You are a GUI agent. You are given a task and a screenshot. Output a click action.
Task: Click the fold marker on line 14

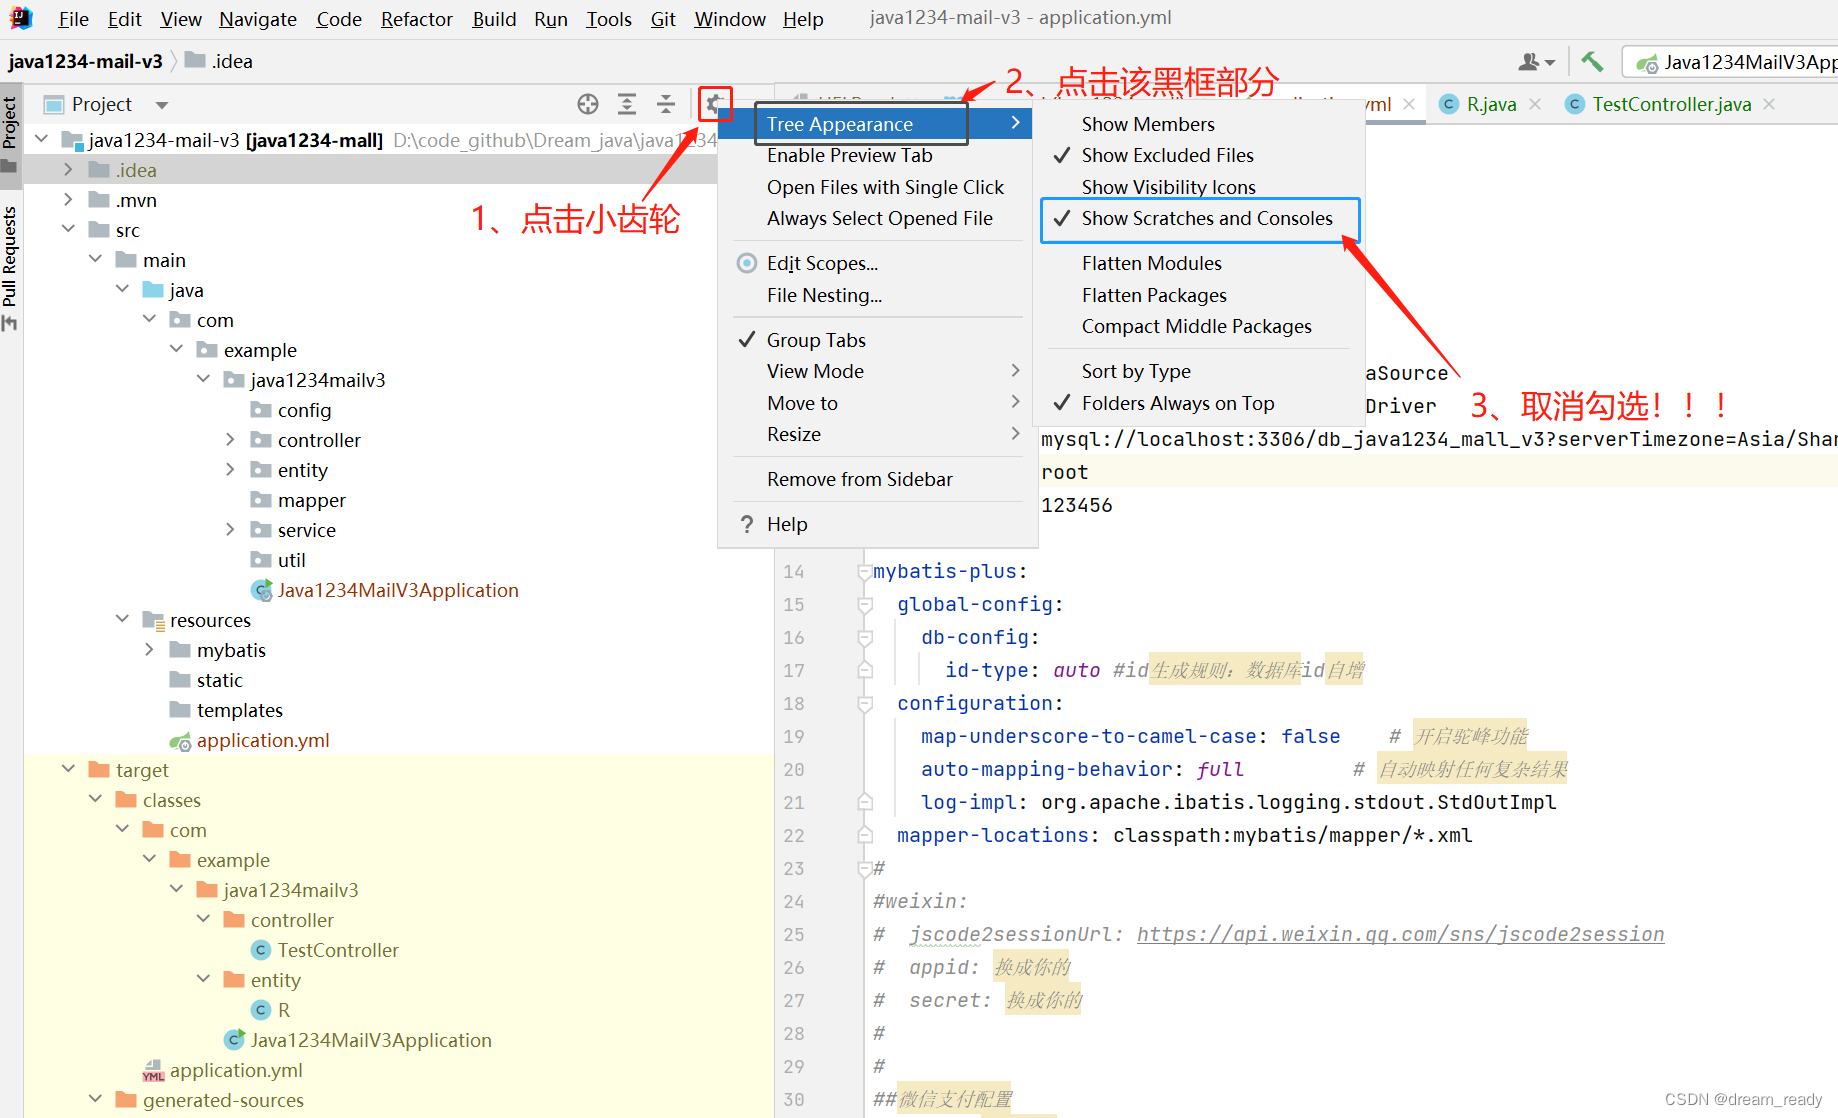pos(863,572)
